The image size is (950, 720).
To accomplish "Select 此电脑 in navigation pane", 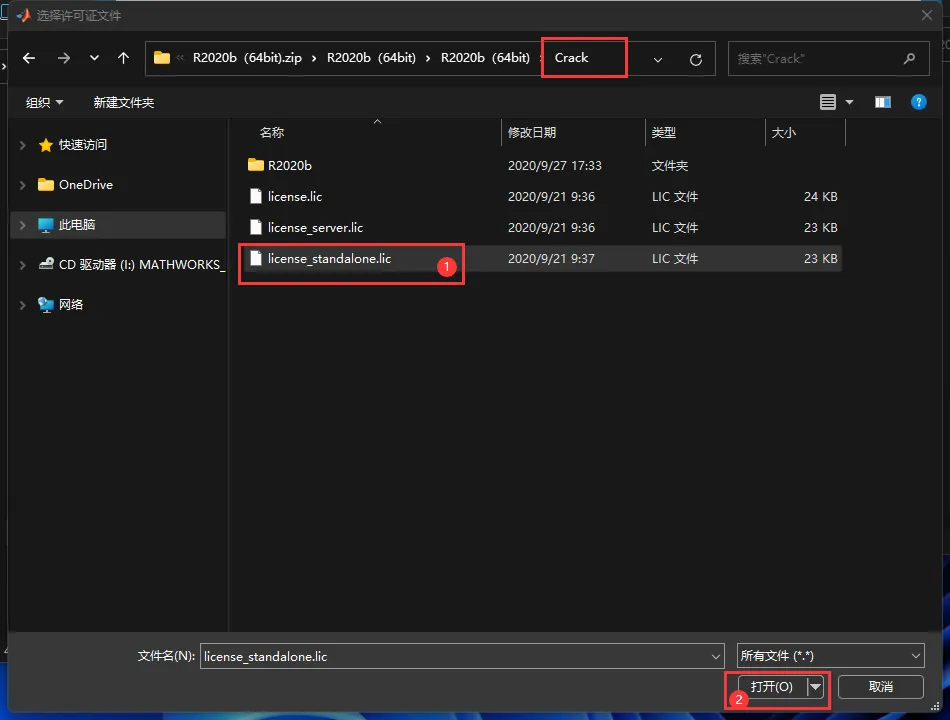I will (76, 225).
